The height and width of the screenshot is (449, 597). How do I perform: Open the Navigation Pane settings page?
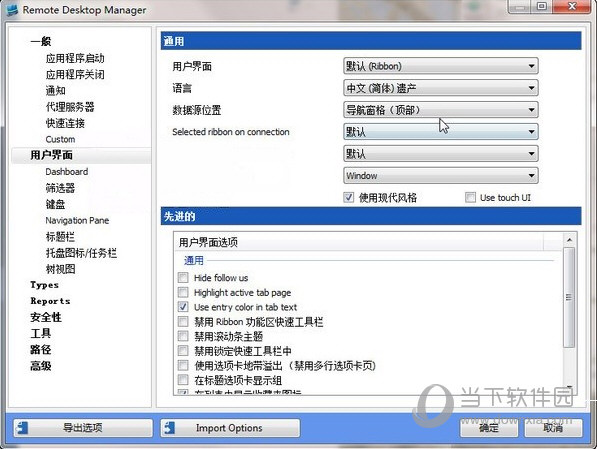click(77, 221)
